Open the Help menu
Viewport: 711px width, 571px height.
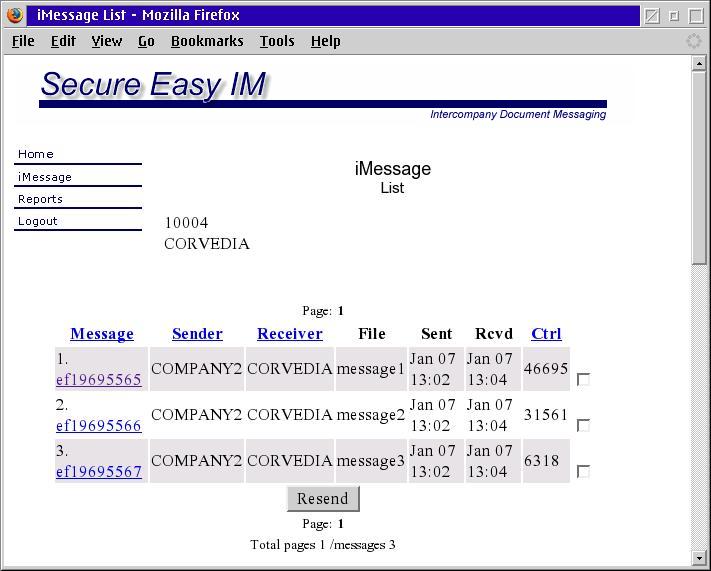[x=326, y=41]
